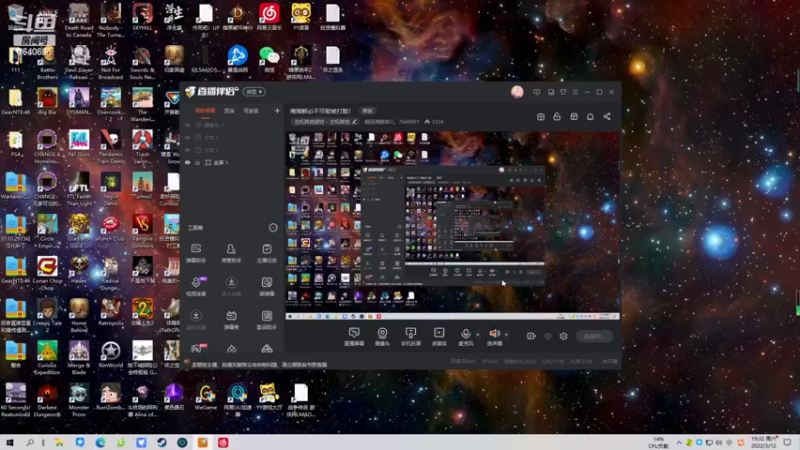Open the 歌词助手 lyrics assistant tool

[266, 320]
